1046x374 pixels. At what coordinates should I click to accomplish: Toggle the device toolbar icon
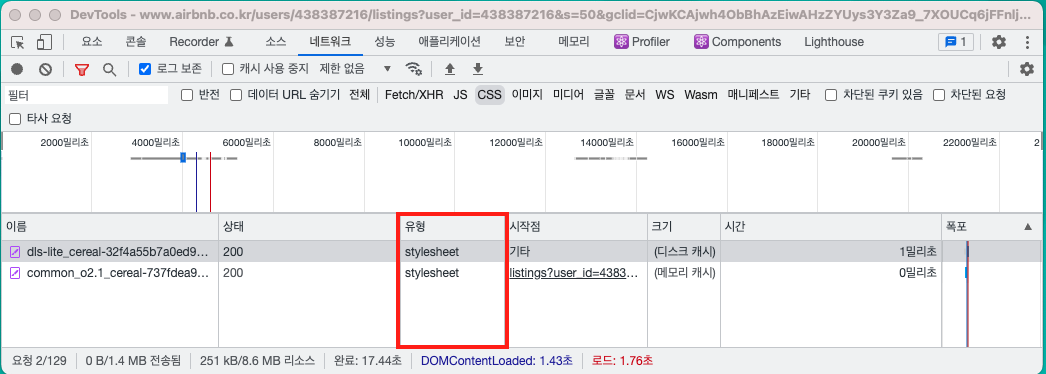coord(44,42)
